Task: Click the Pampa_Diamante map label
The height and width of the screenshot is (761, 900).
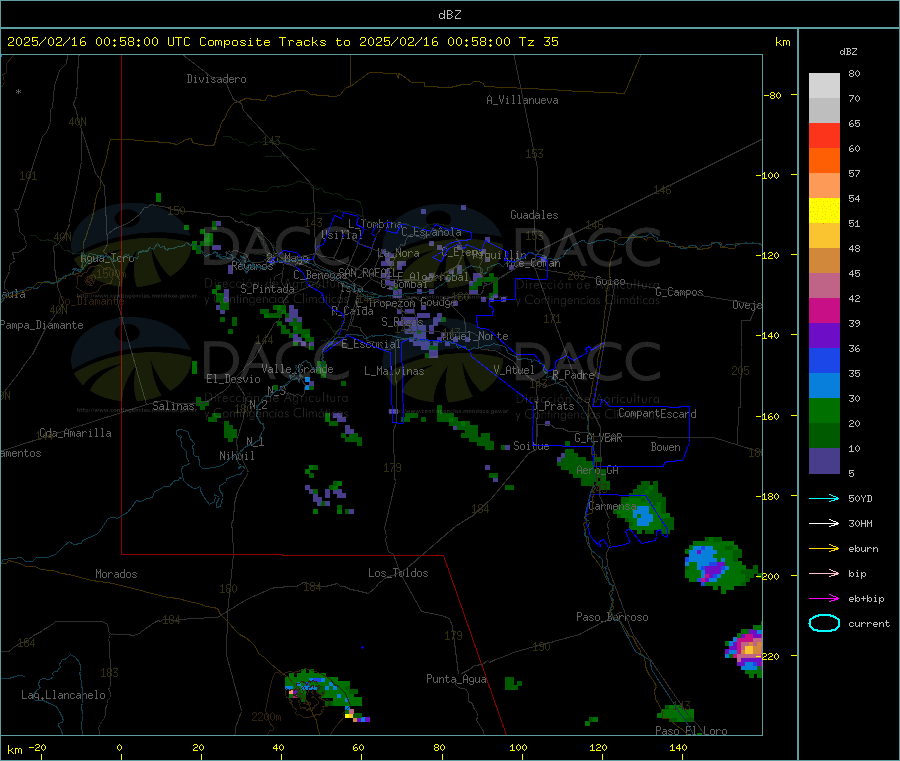Action: pos(42,325)
